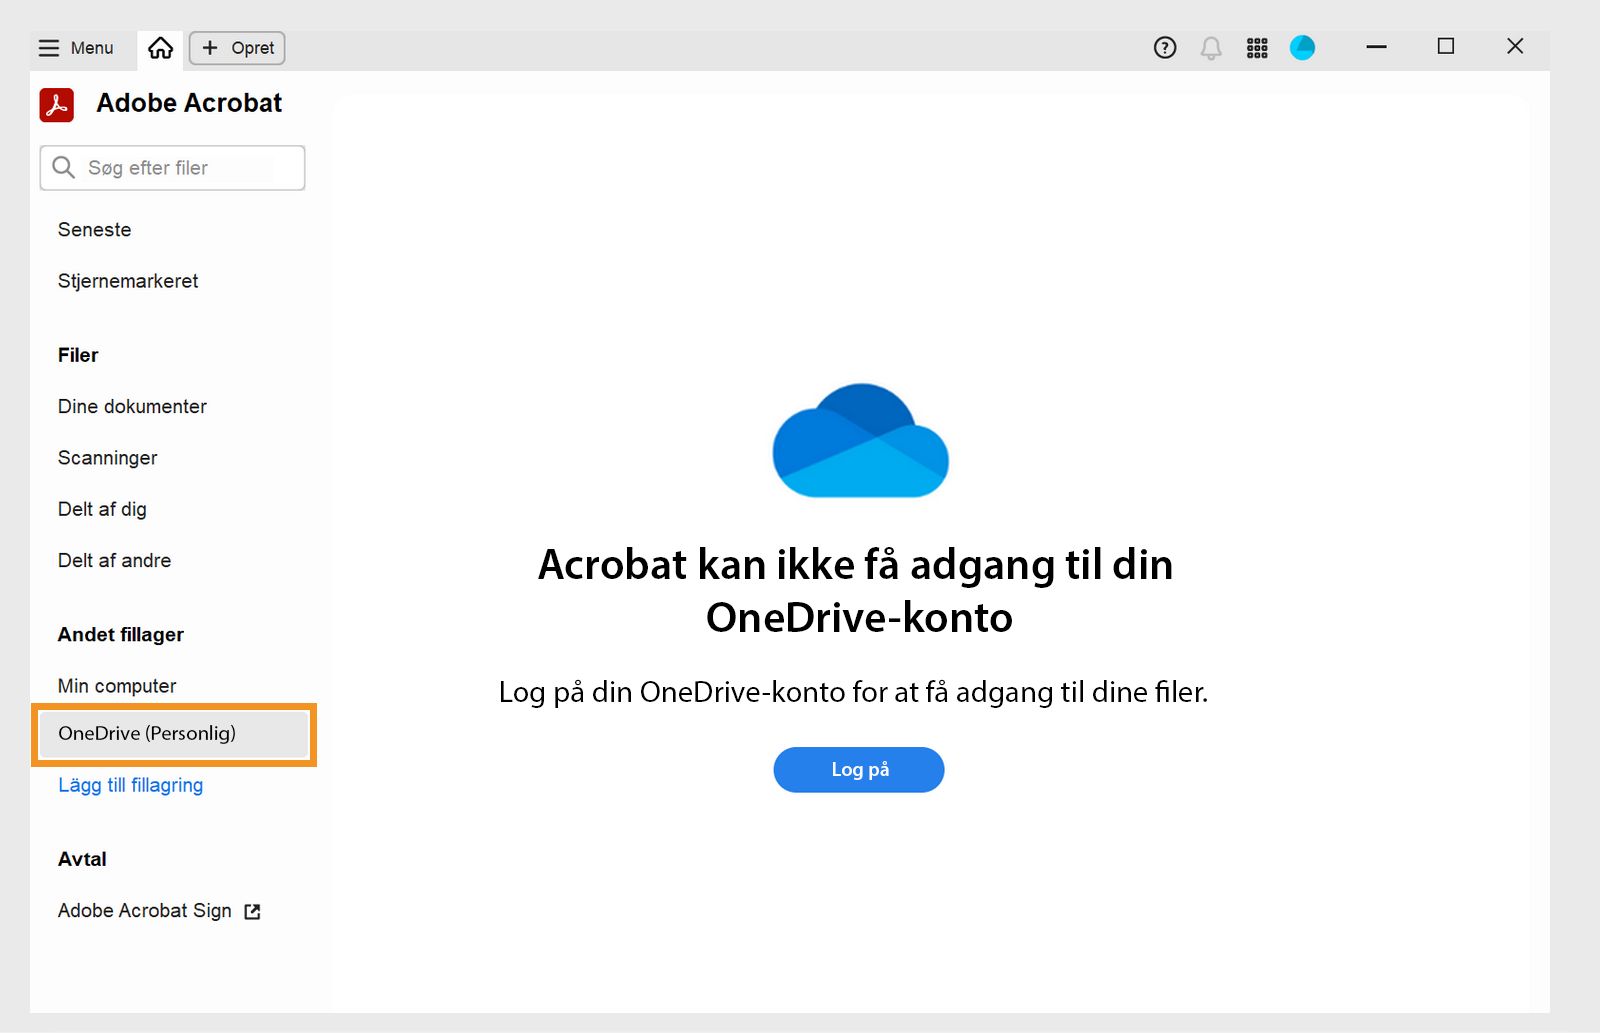Click the Adobe Acrobat red logo
Viewport: 1600px width, 1033px height.
[57, 103]
